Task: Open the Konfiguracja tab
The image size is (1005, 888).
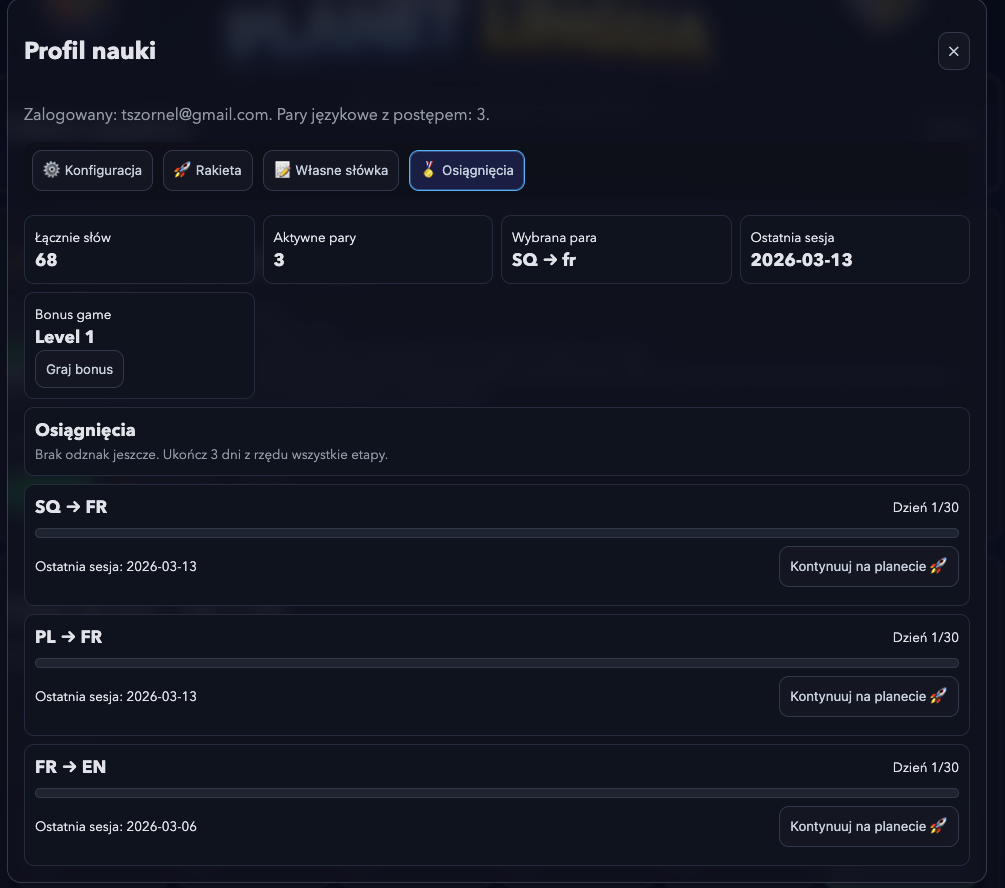Action: tap(92, 171)
